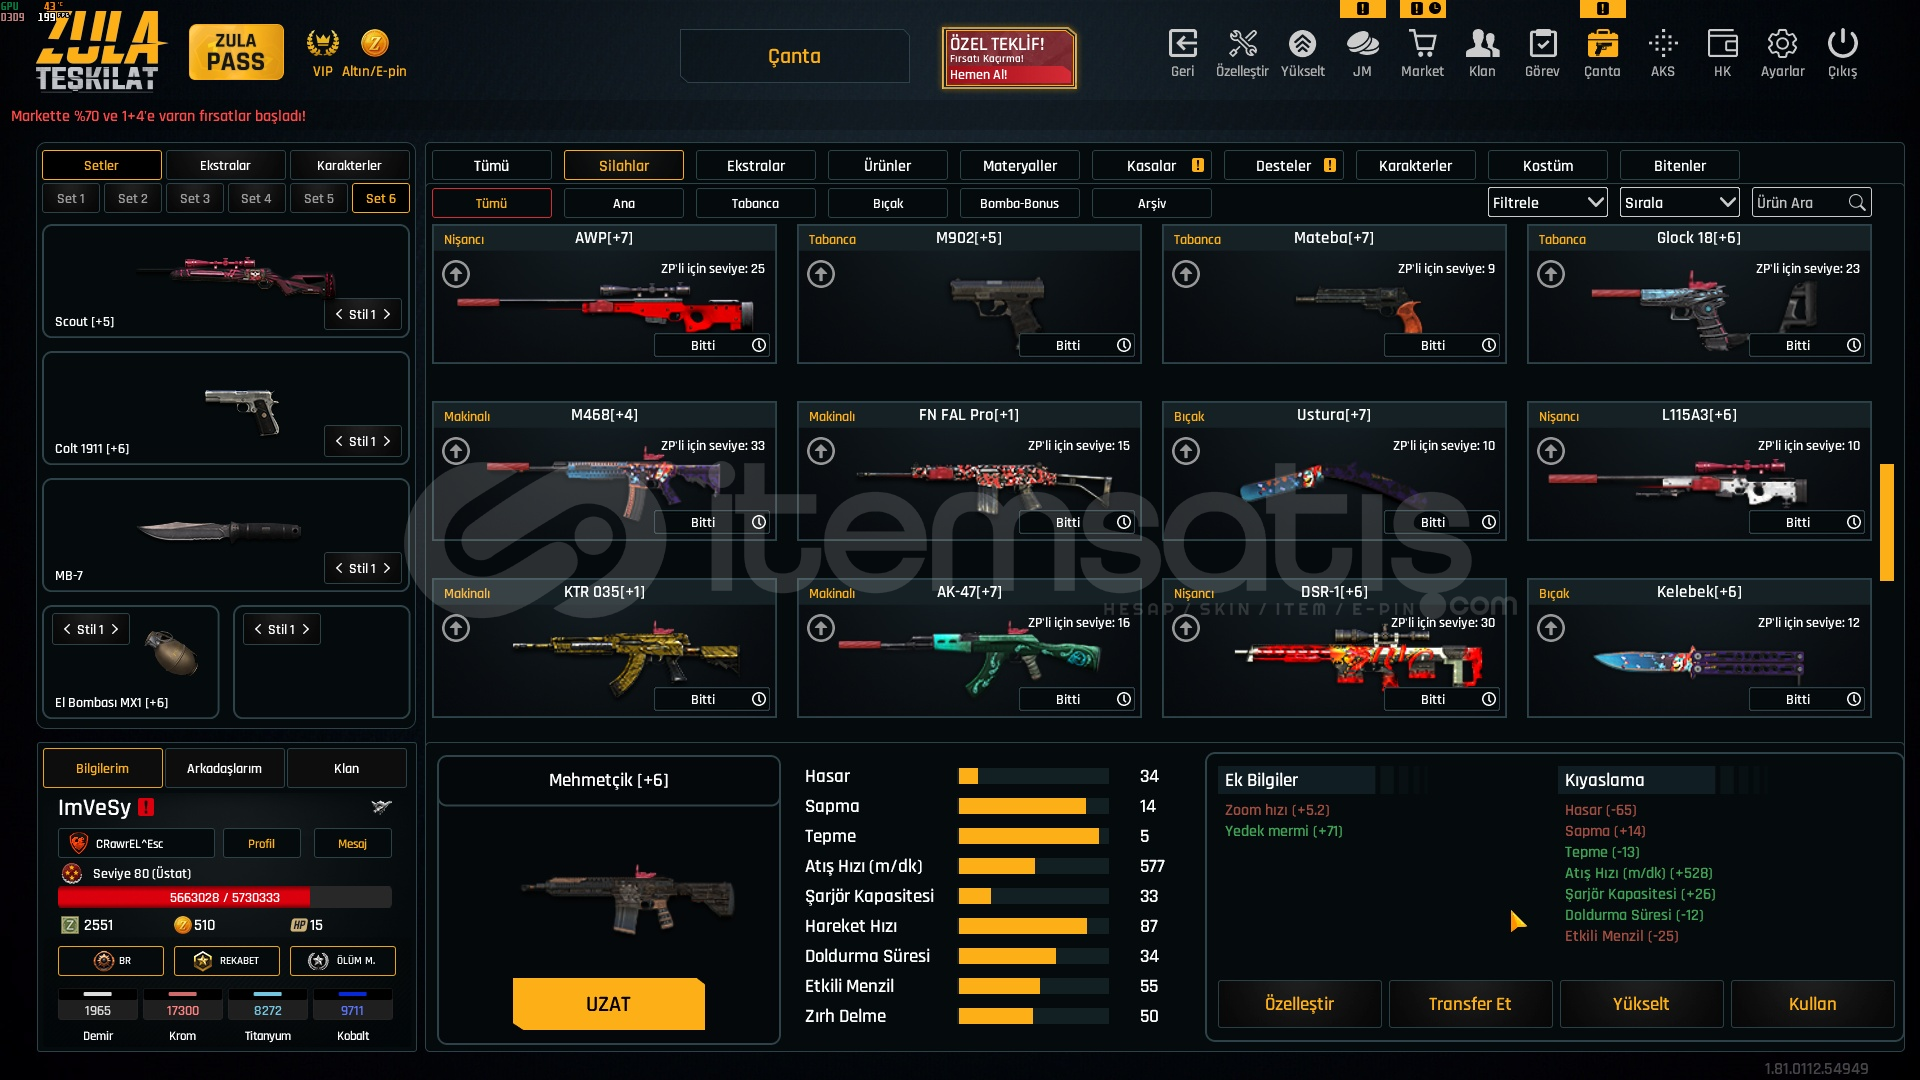Click upgrade arrow icon on AWP[+7] card

(x=456, y=274)
